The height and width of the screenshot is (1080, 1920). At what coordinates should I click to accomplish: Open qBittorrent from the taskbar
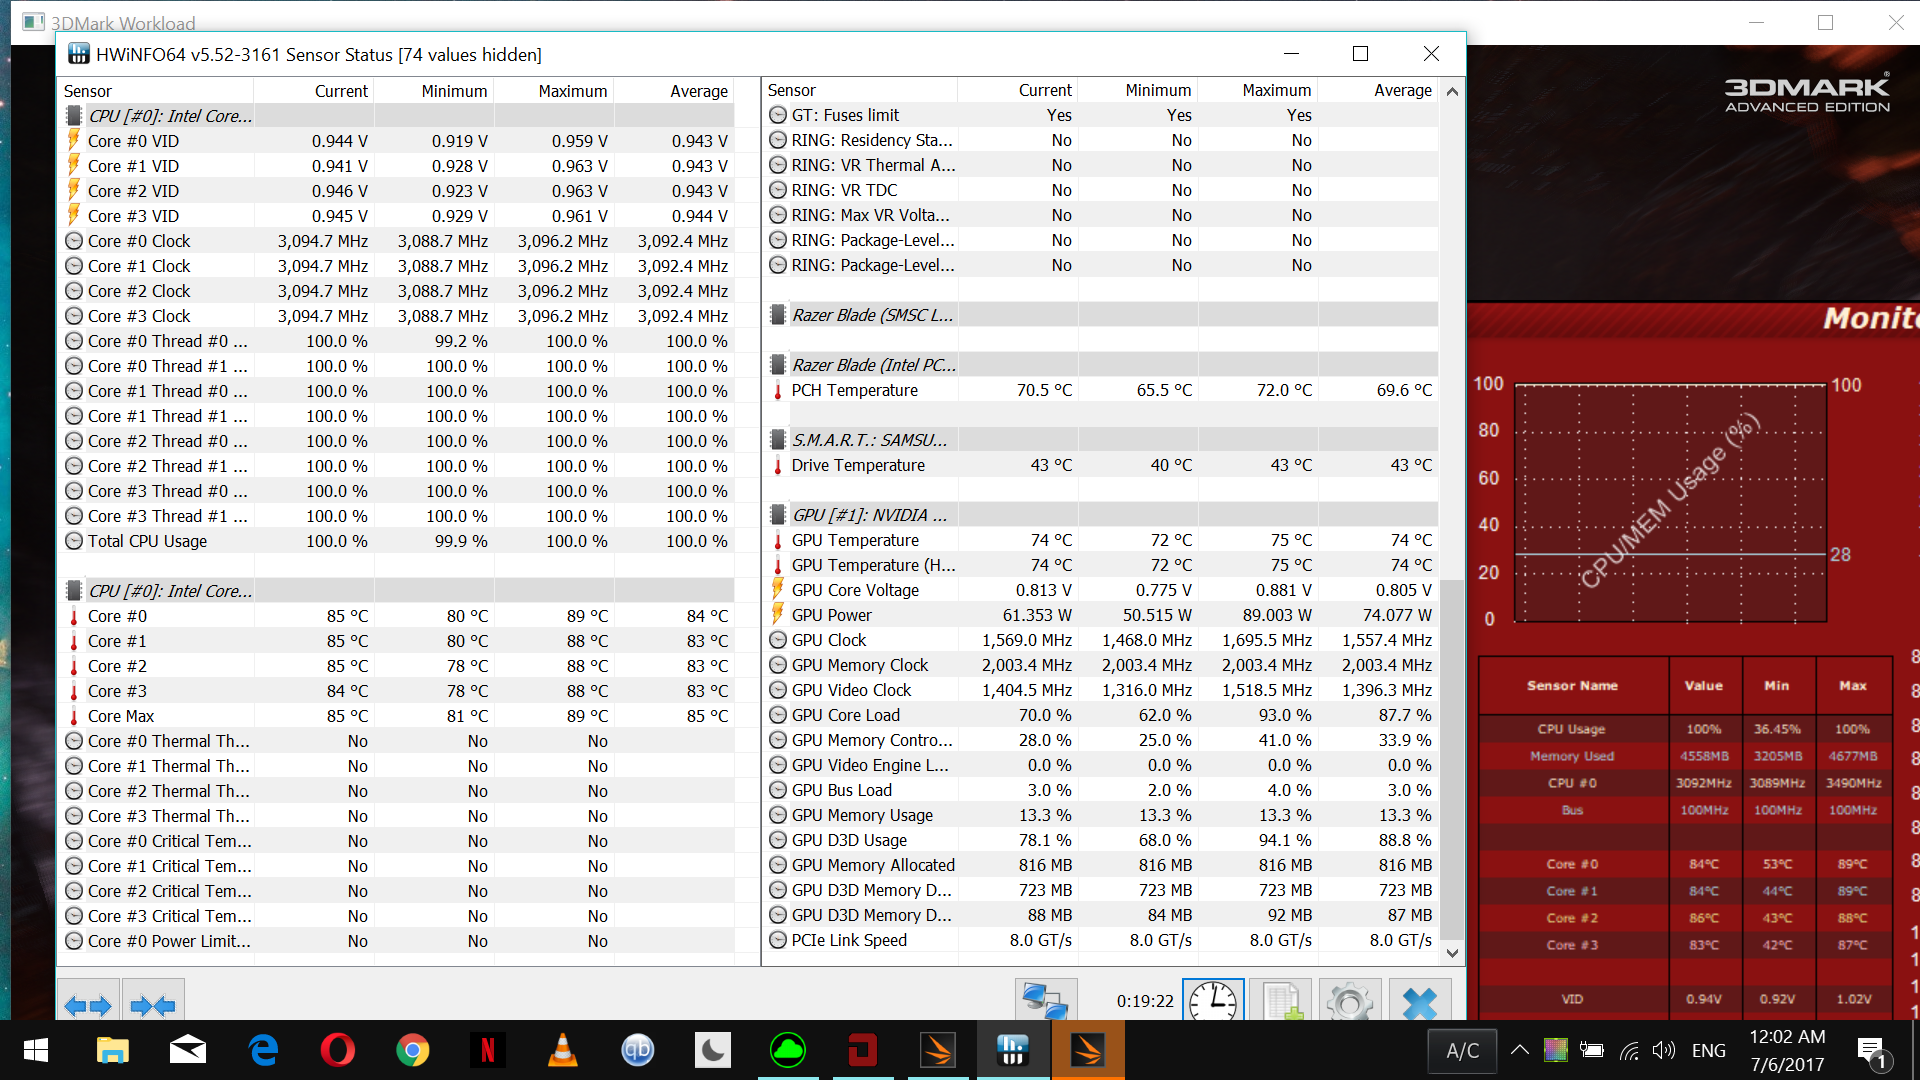pyautogui.click(x=638, y=1050)
